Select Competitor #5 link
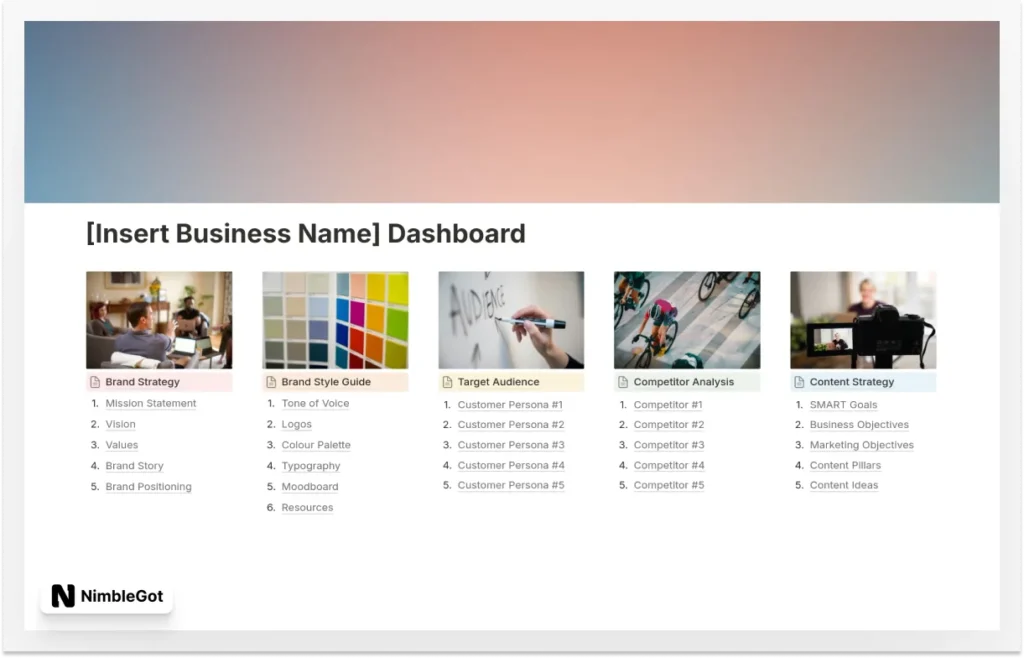The height and width of the screenshot is (658, 1024). pyautogui.click(x=669, y=486)
